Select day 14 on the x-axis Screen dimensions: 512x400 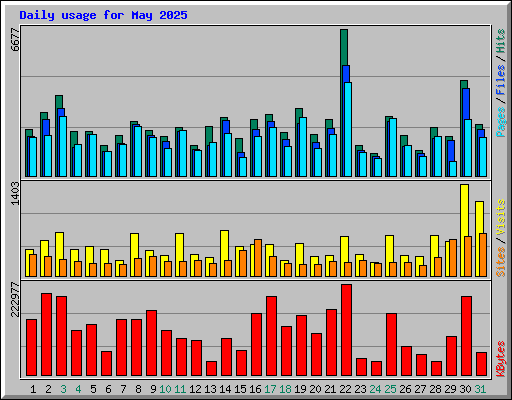click(x=225, y=389)
